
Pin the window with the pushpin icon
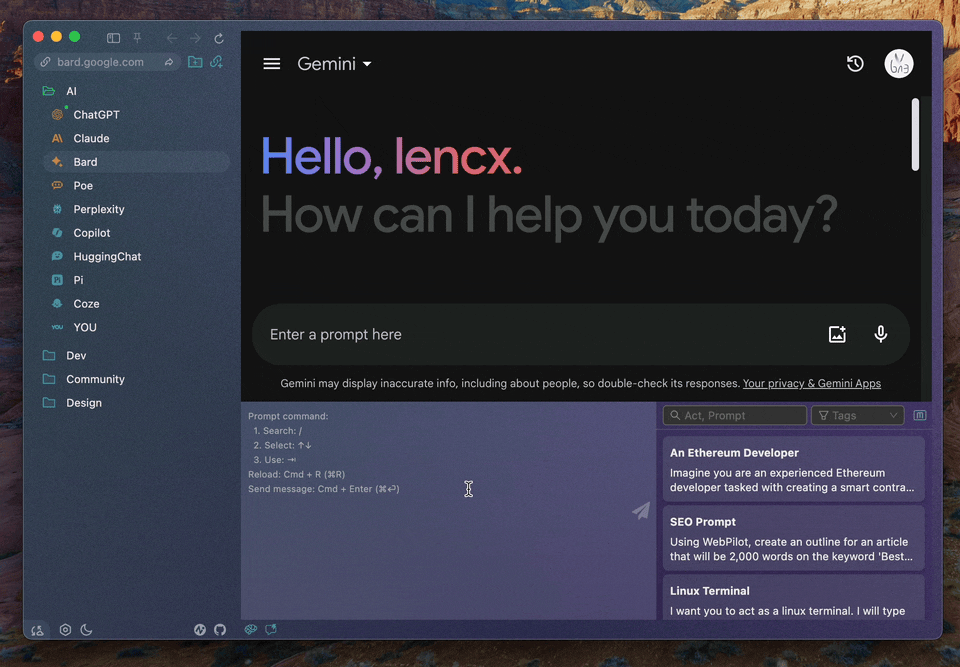(x=137, y=38)
